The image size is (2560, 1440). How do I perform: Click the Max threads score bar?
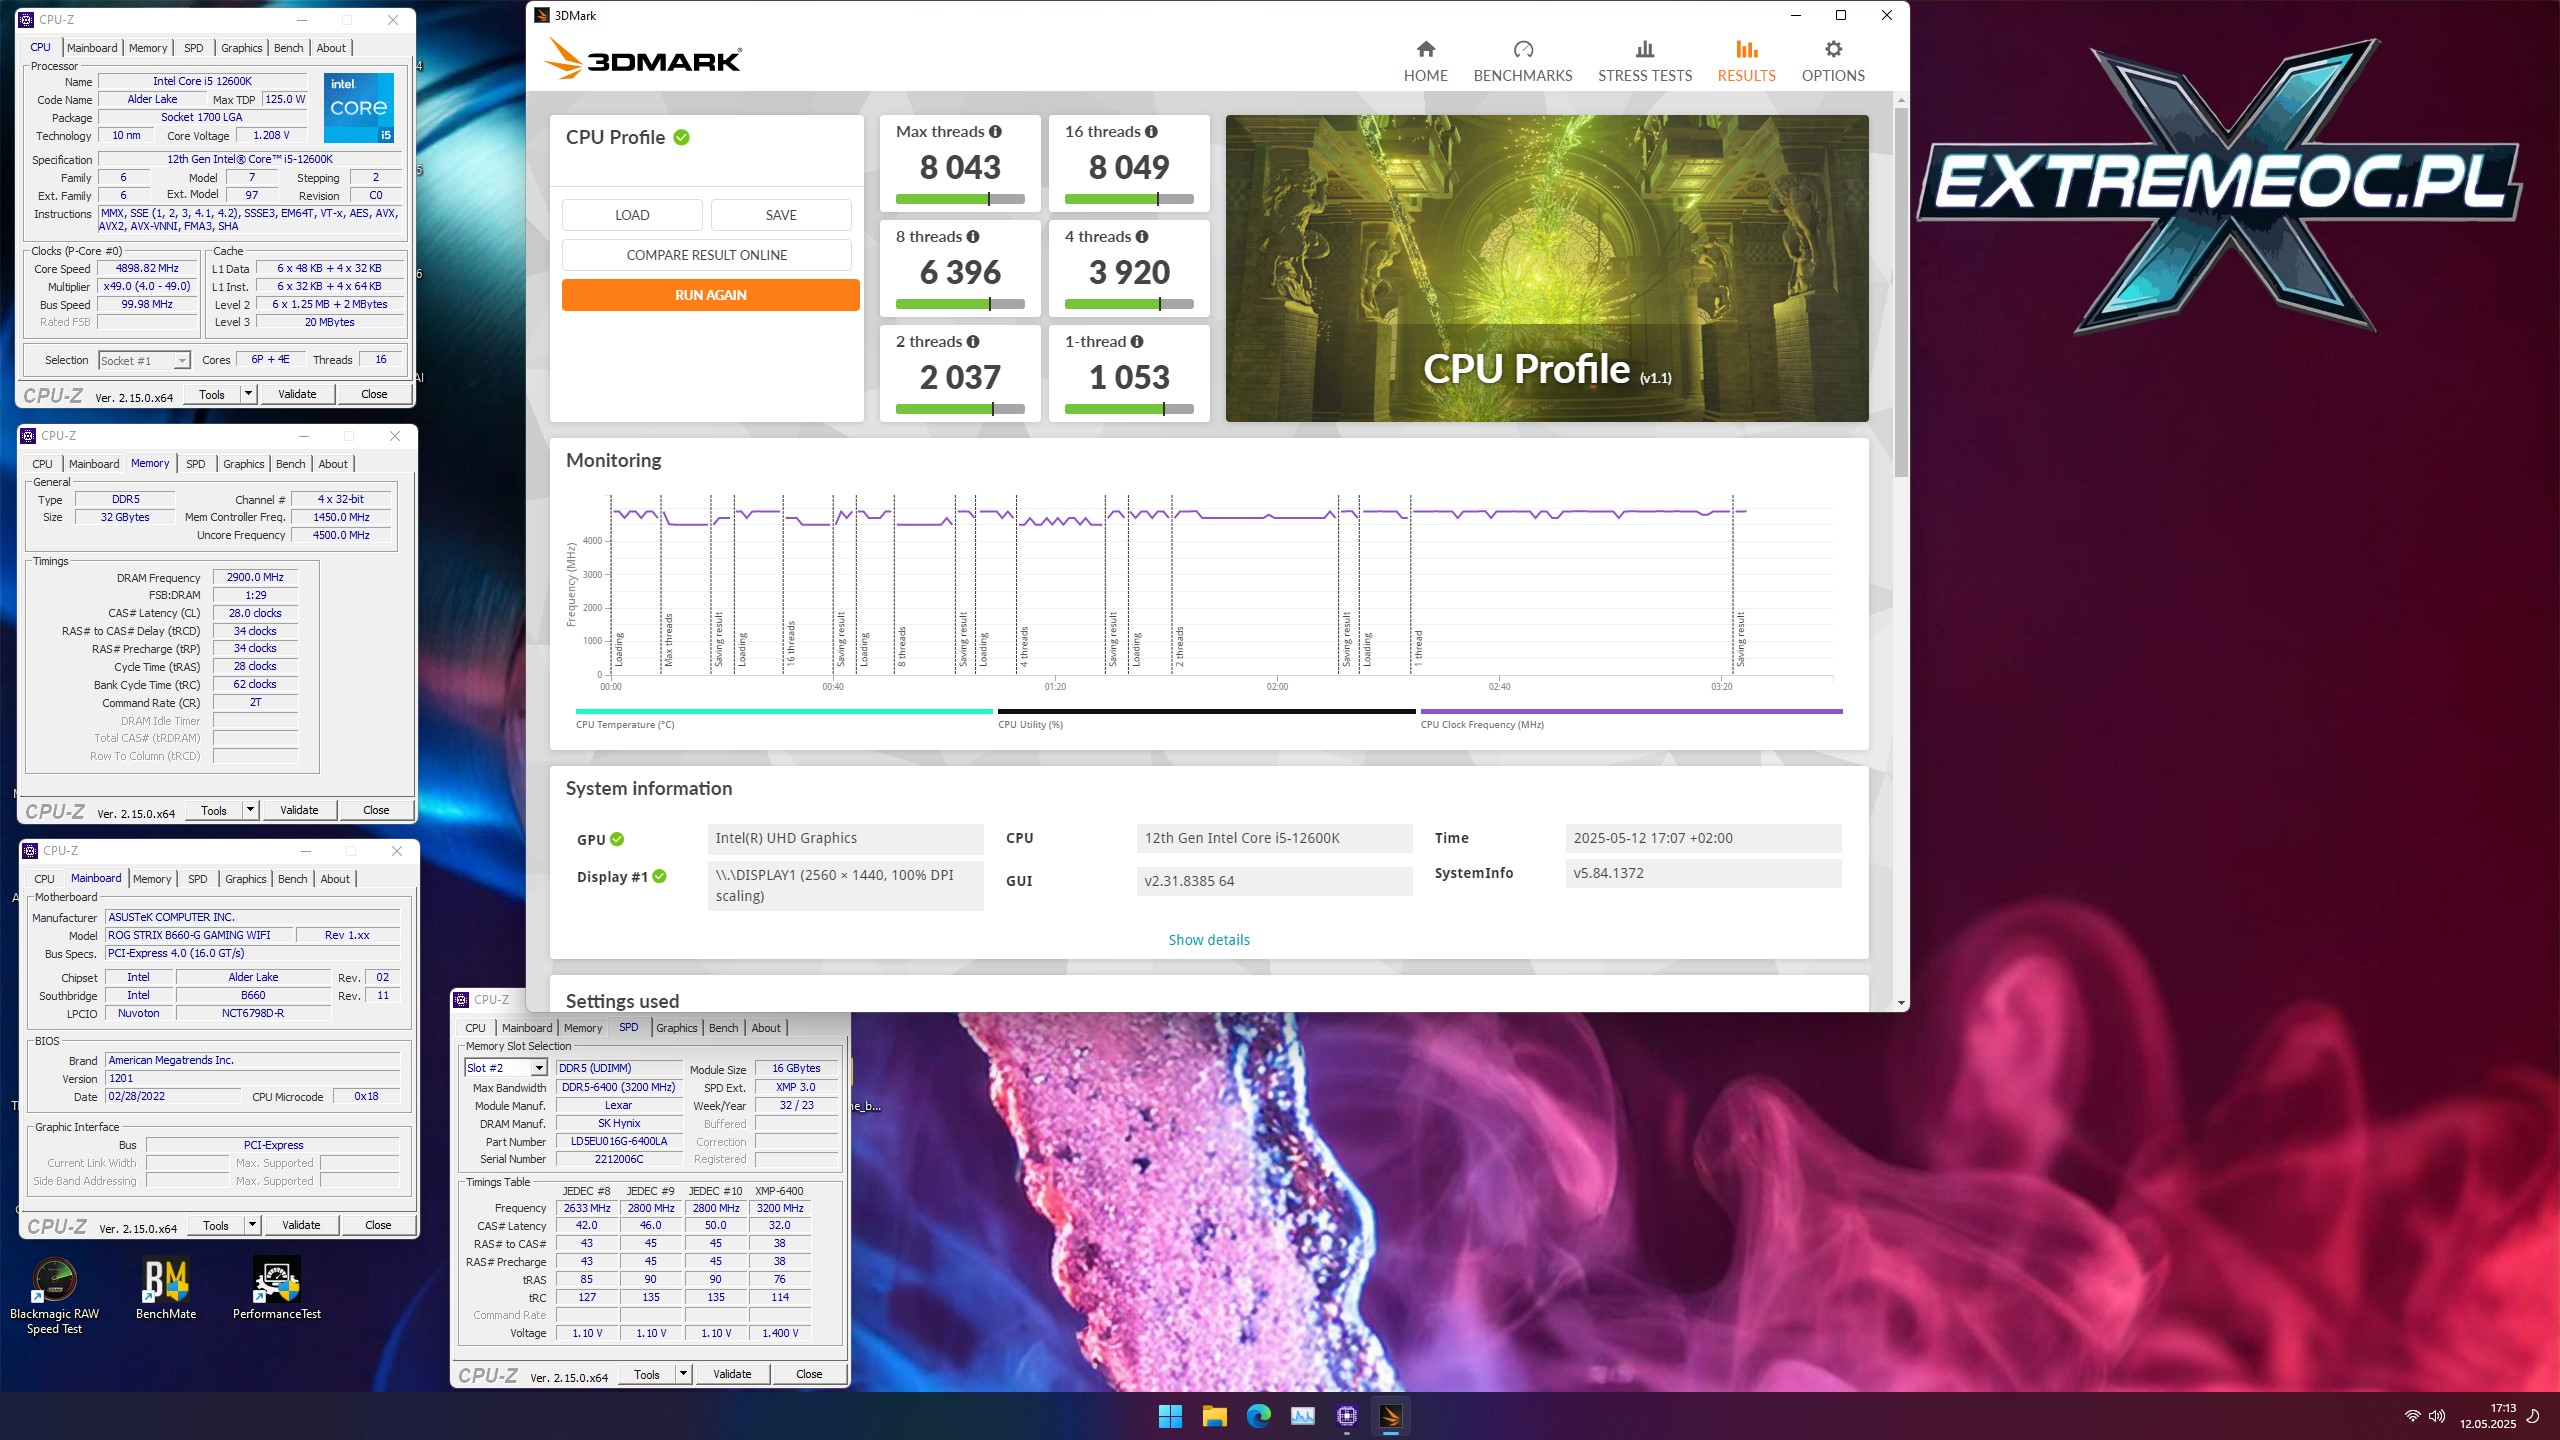[x=960, y=199]
